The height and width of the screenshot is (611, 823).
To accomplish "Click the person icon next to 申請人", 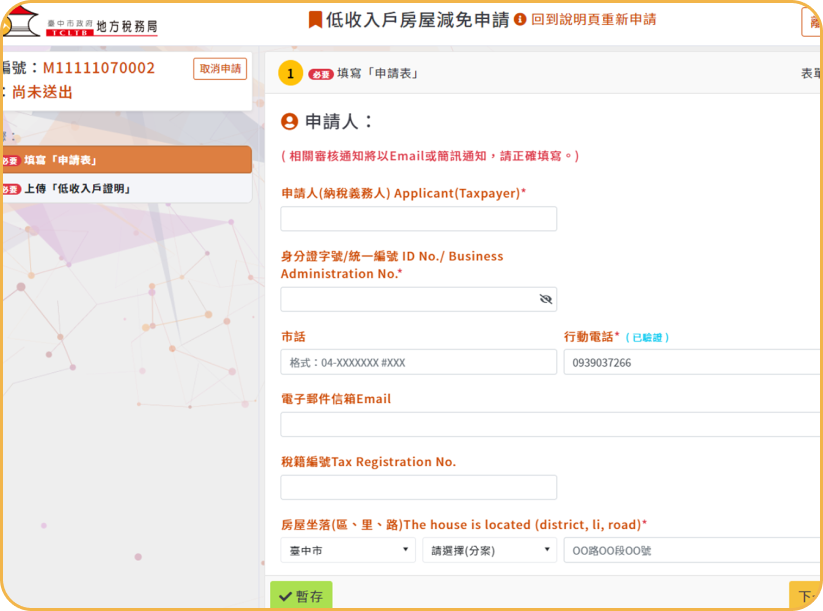I will click(290, 122).
